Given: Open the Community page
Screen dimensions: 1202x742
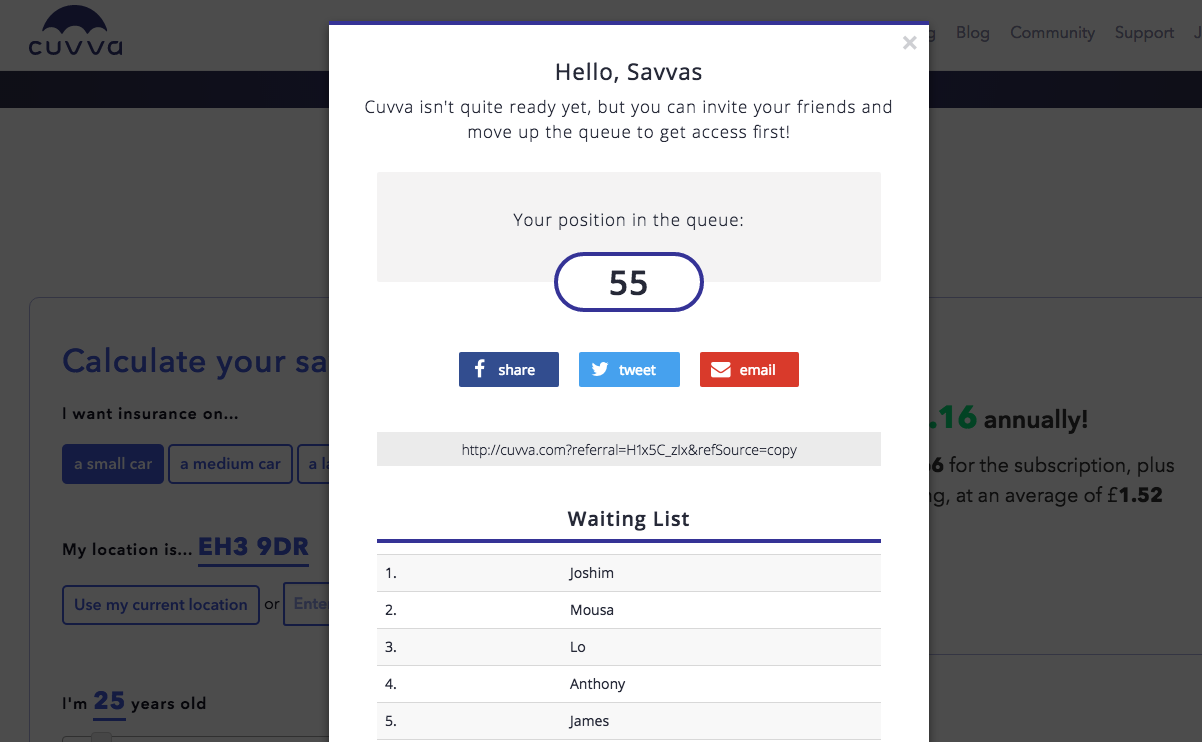Looking at the screenshot, I should click(1052, 32).
